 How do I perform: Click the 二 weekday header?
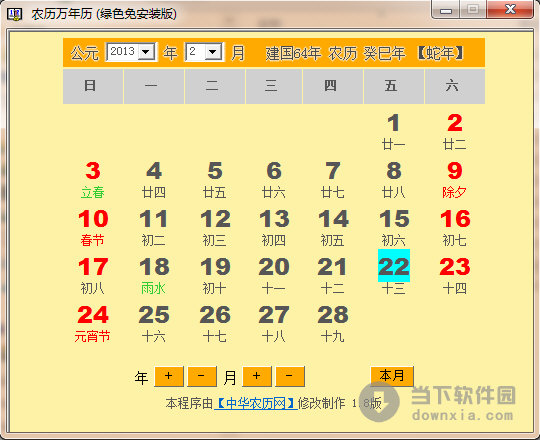[215, 86]
